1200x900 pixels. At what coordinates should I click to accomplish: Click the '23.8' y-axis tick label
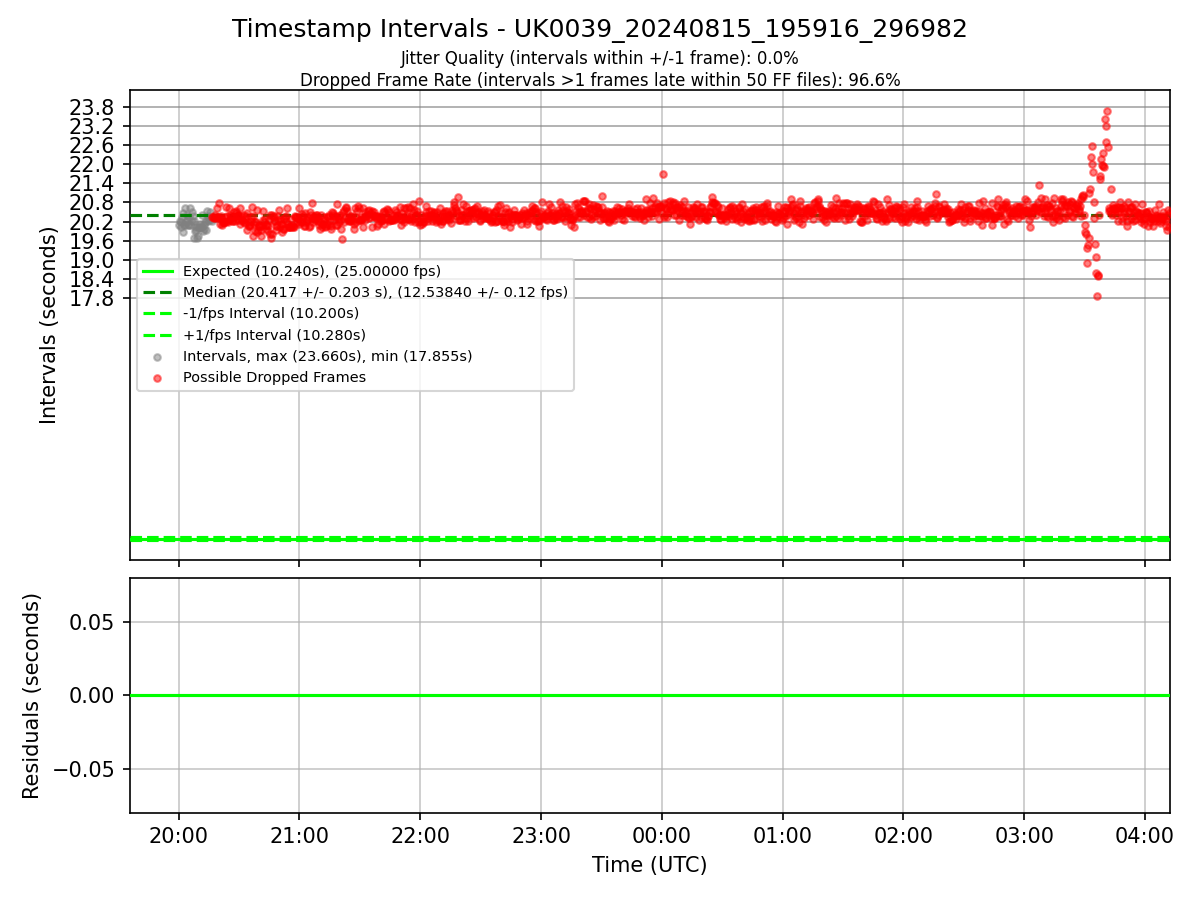click(94, 107)
